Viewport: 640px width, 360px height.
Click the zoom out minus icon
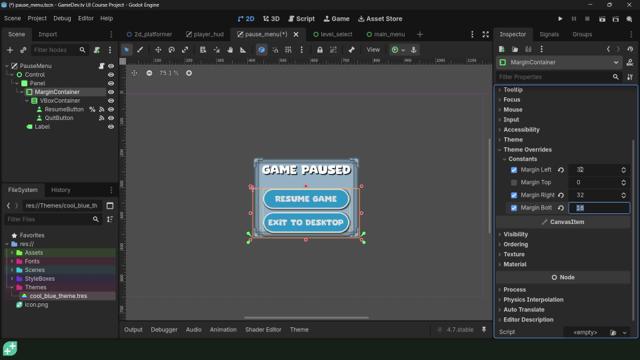[149, 73]
